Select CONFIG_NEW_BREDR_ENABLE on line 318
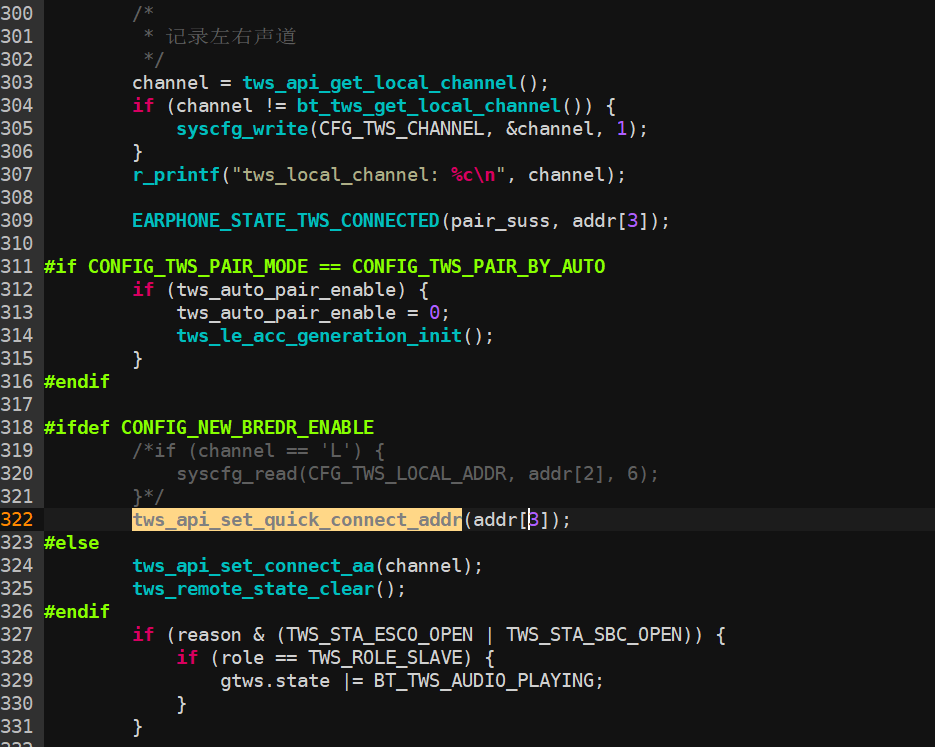The image size is (935, 747). (x=247, y=428)
